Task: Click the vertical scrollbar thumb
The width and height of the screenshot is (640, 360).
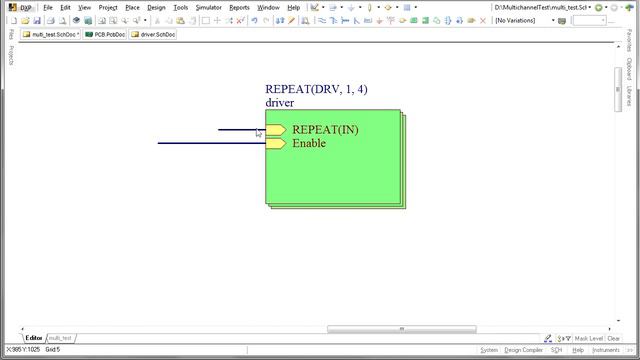Action: coord(618,89)
